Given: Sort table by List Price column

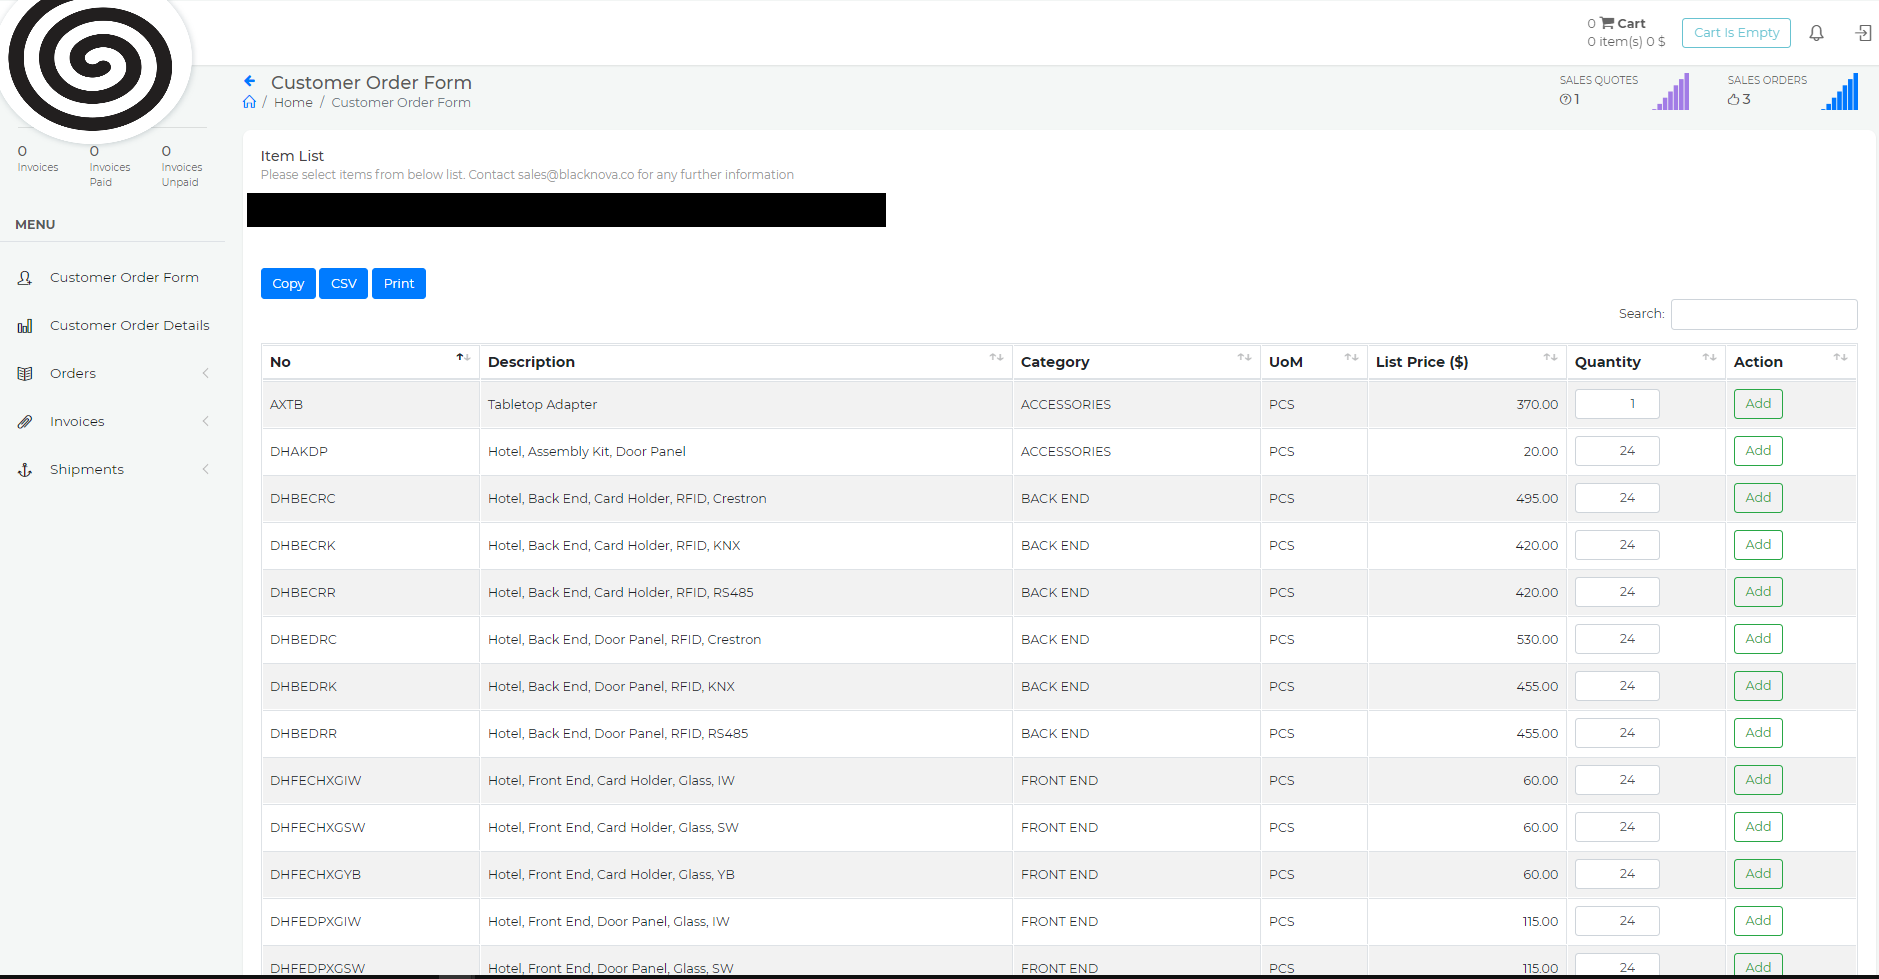Looking at the screenshot, I should coord(1464,361).
